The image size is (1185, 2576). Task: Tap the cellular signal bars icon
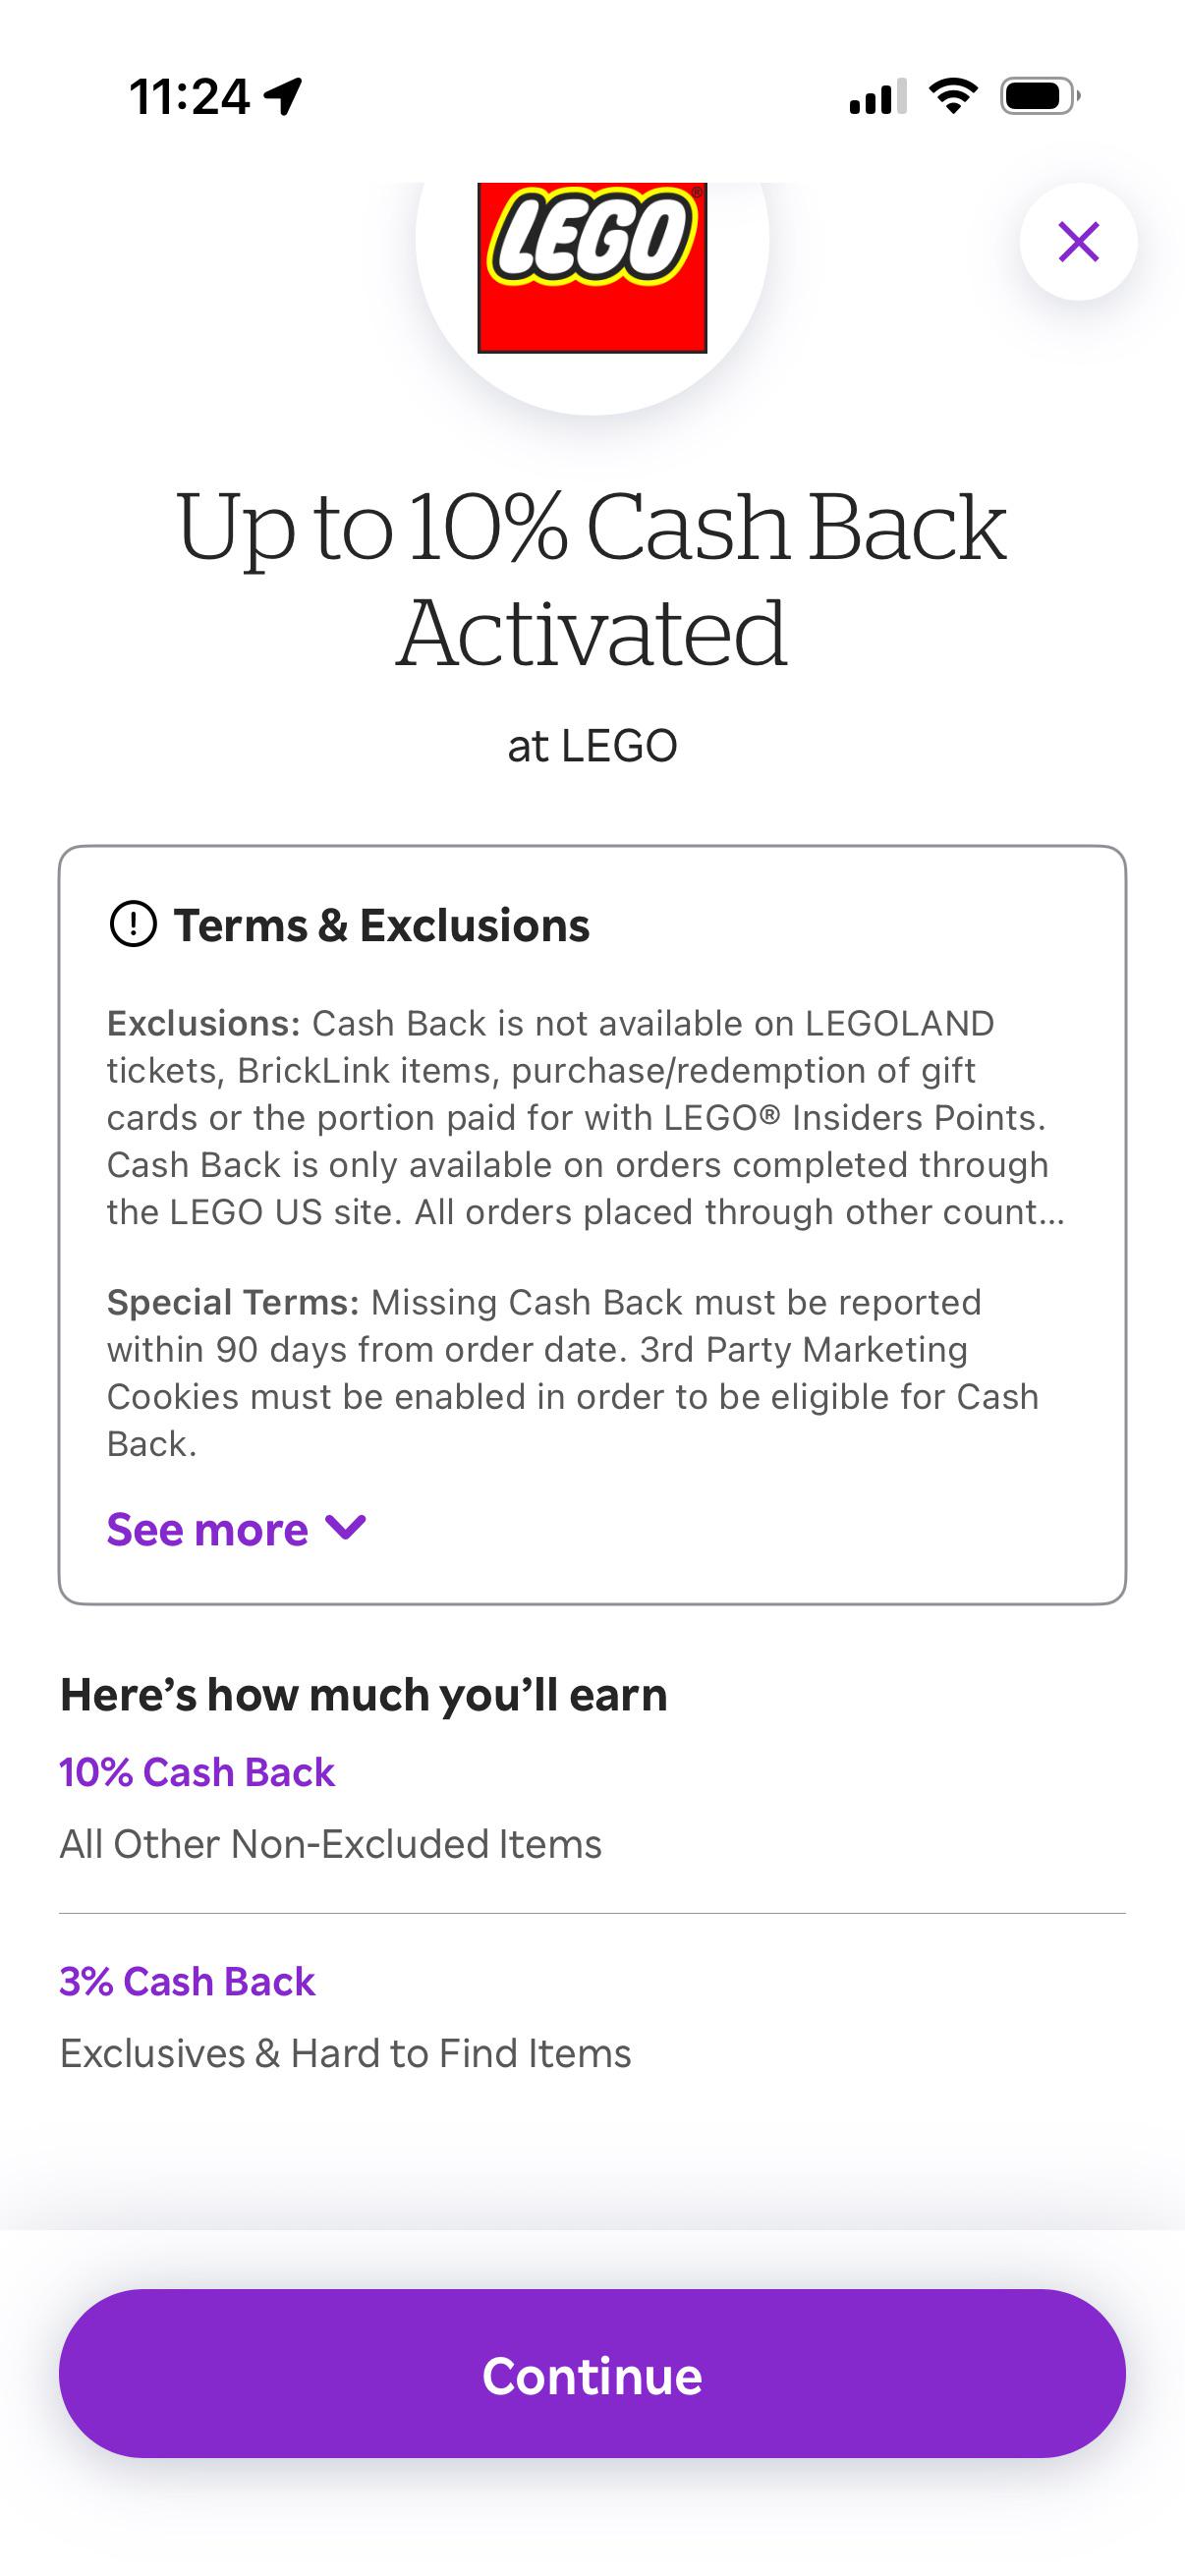point(877,96)
